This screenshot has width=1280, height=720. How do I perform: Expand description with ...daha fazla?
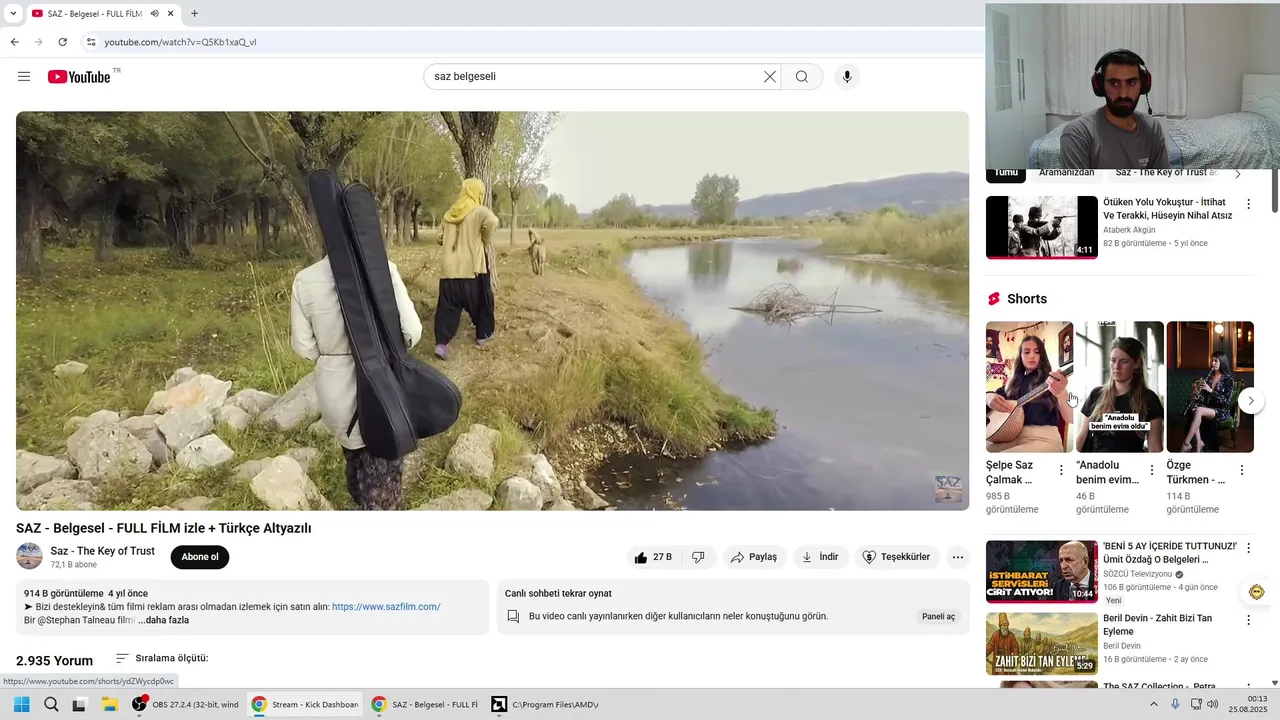pyautogui.click(x=164, y=620)
